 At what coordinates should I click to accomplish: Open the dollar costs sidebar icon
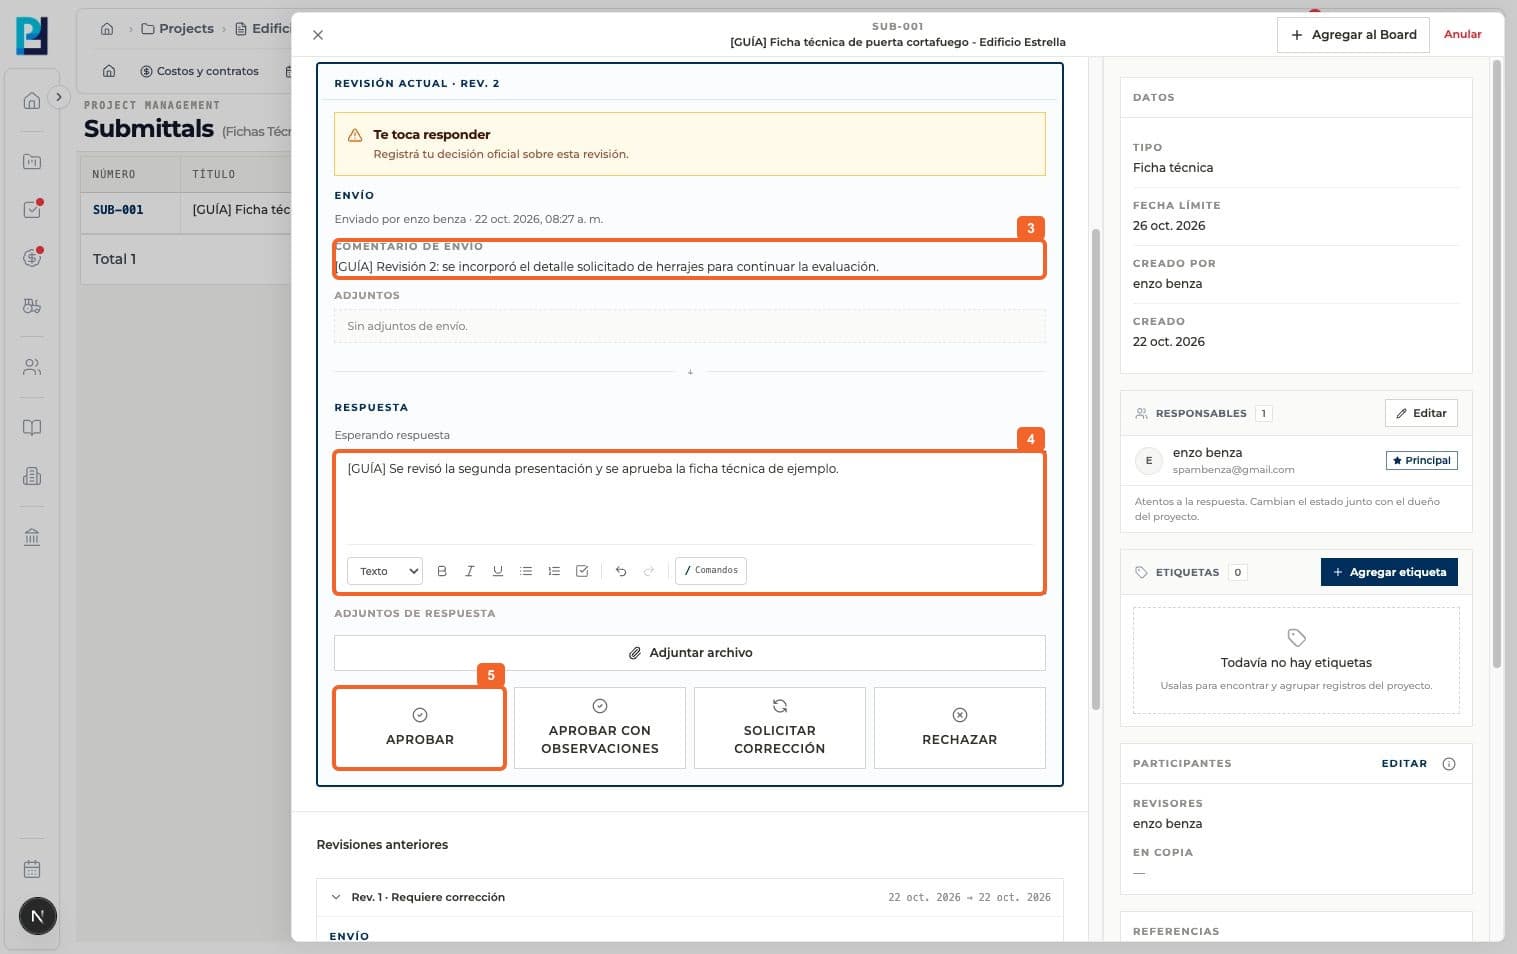click(x=32, y=258)
